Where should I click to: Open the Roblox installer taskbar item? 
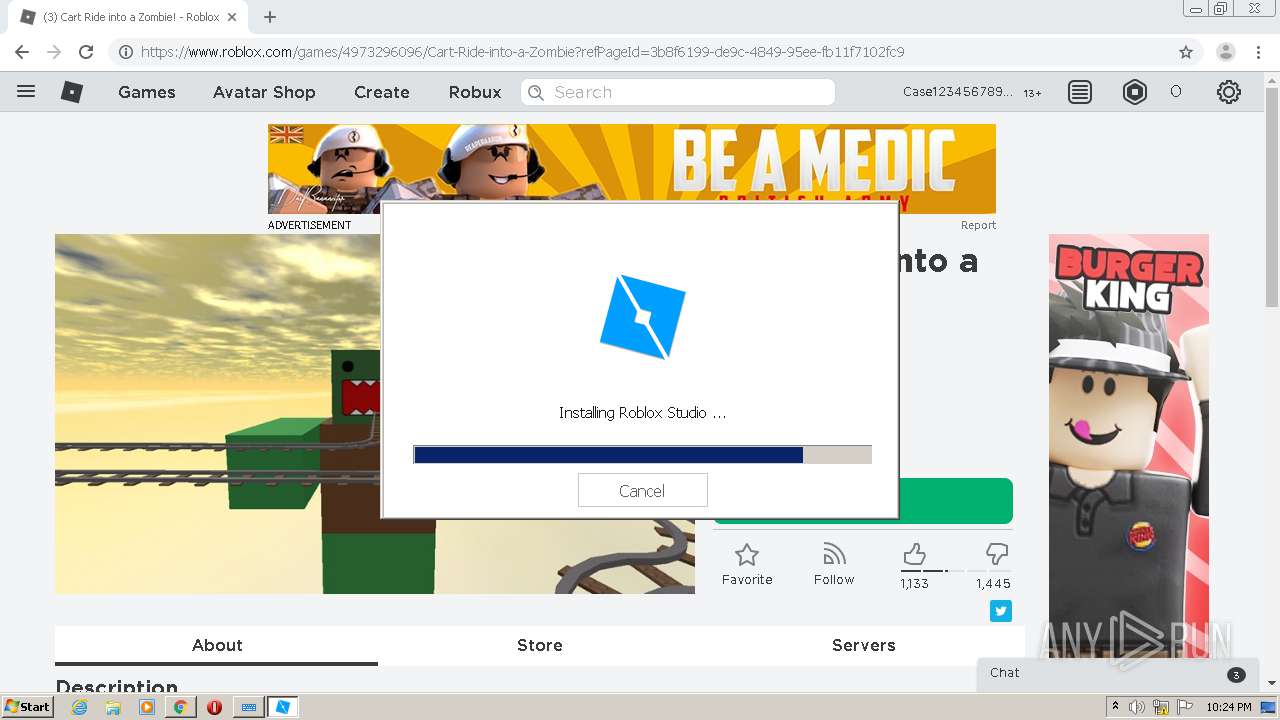(282, 707)
